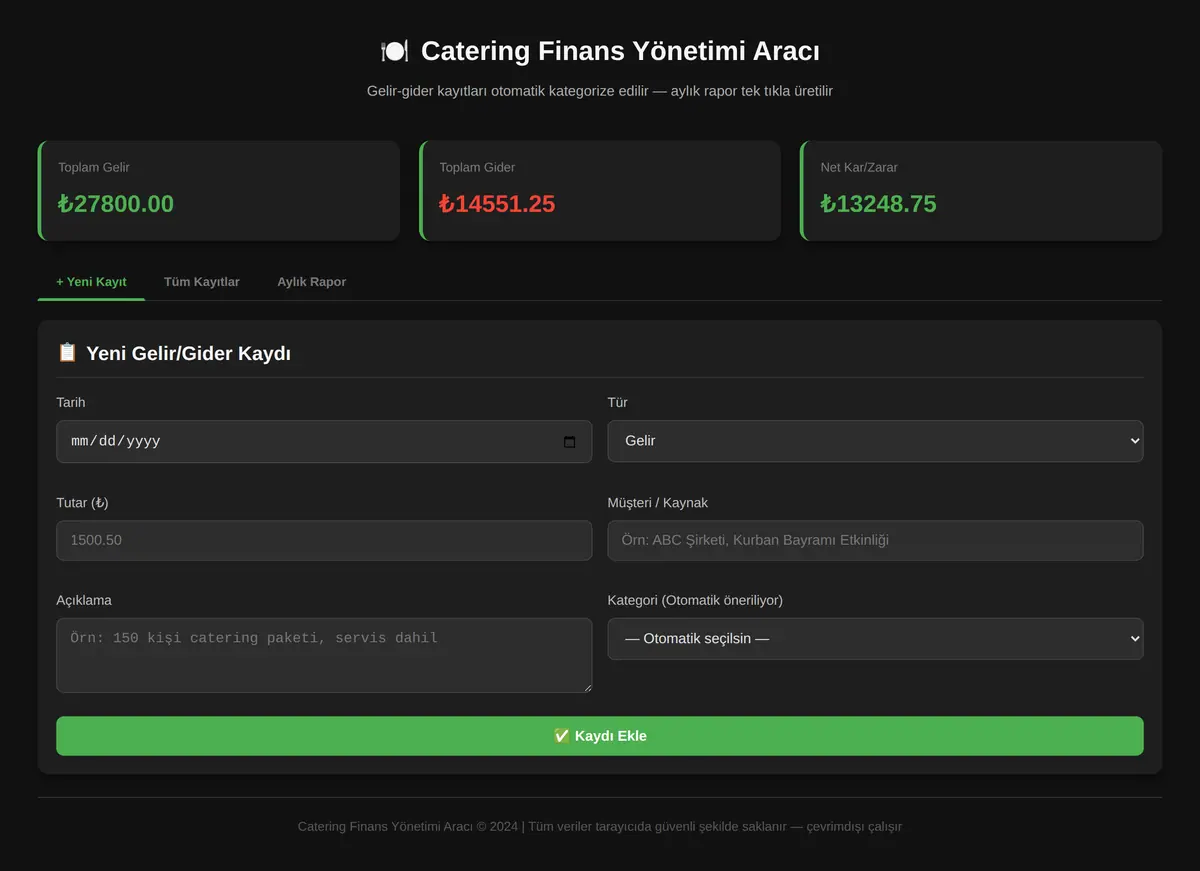Select the + Yeni Kayıt tab
Image resolution: width=1200 pixels, height=871 pixels.
tap(91, 282)
